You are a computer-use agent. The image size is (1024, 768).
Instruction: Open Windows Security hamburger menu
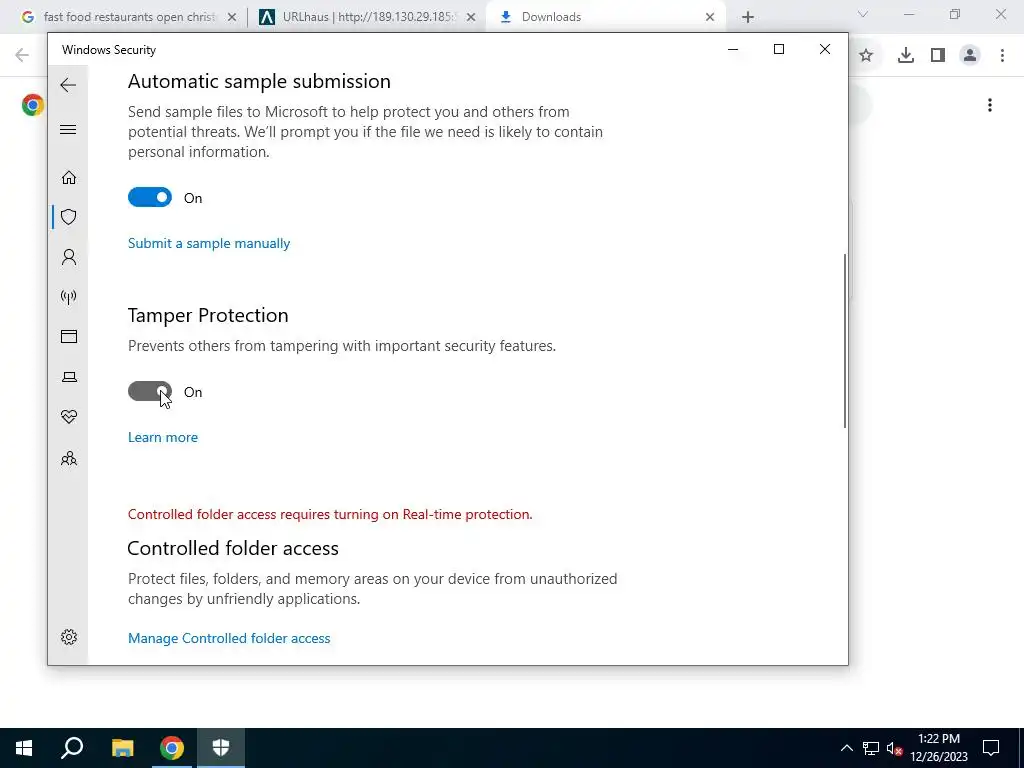68,129
